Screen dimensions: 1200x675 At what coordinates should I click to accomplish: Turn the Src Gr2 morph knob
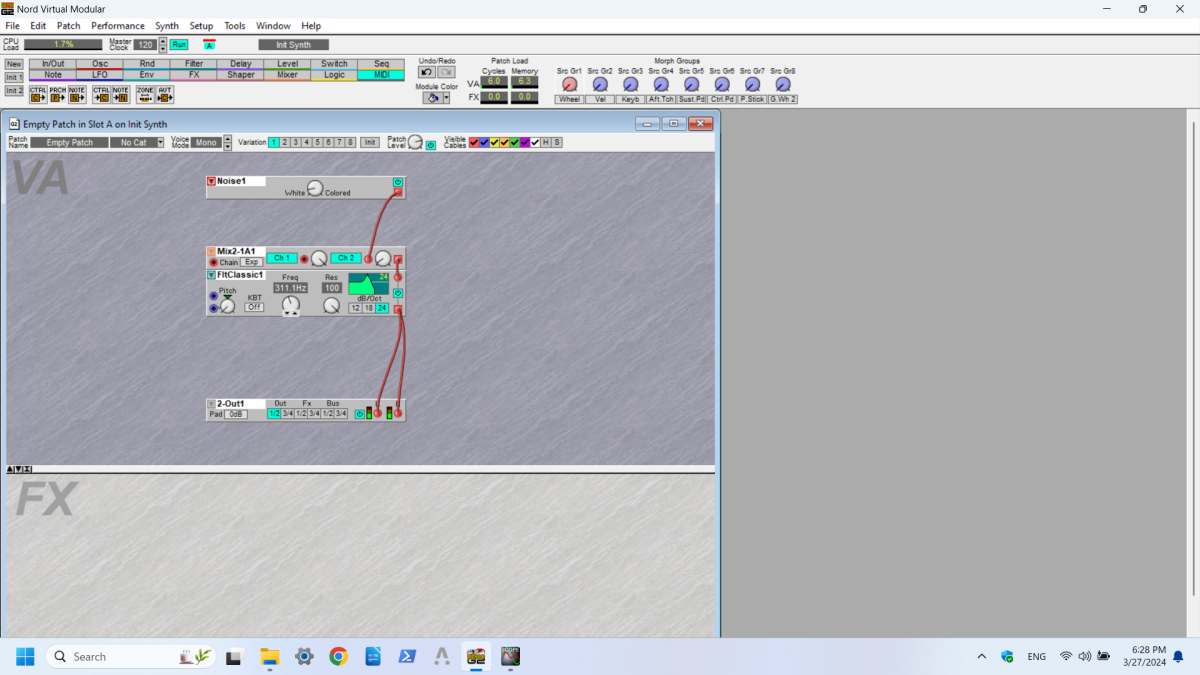[x=599, y=85]
